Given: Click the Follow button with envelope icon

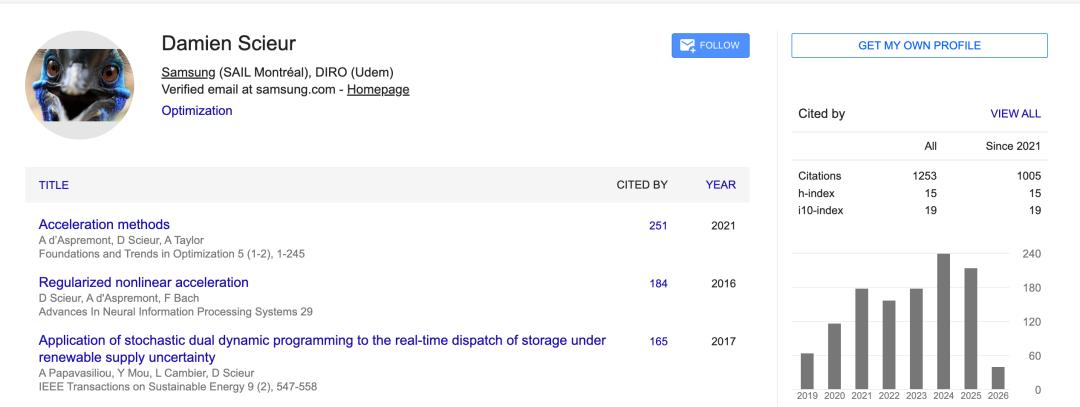Looking at the screenshot, I should (710, 45).
